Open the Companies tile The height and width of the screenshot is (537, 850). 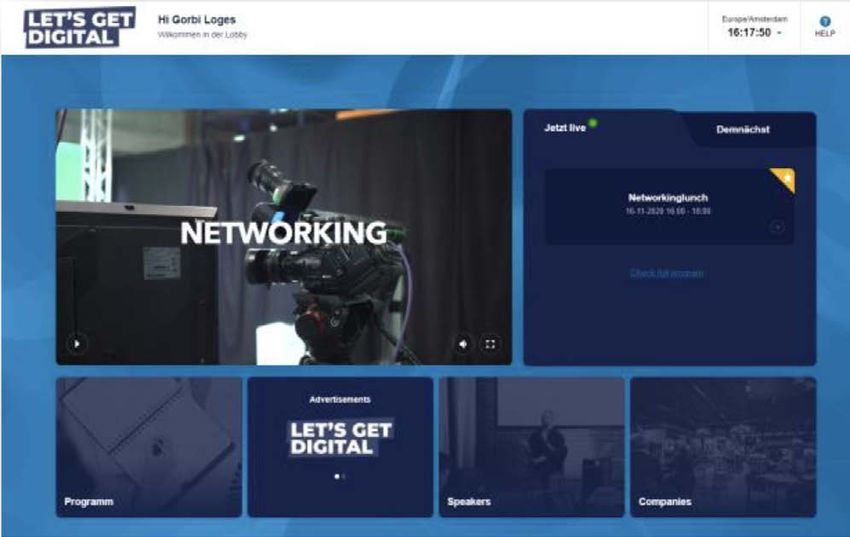click(x=723, y=447)
